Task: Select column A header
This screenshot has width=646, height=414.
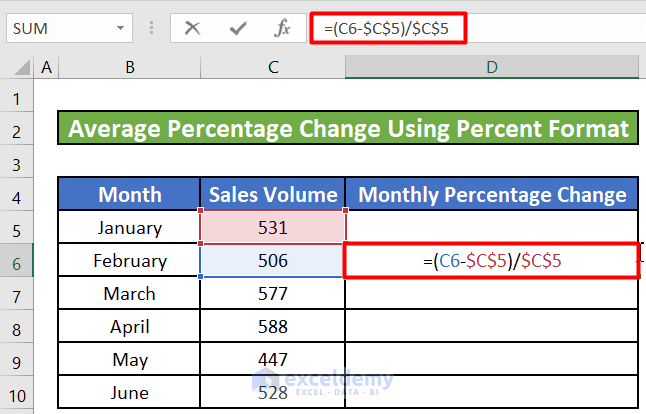Action: coord(46,67)
